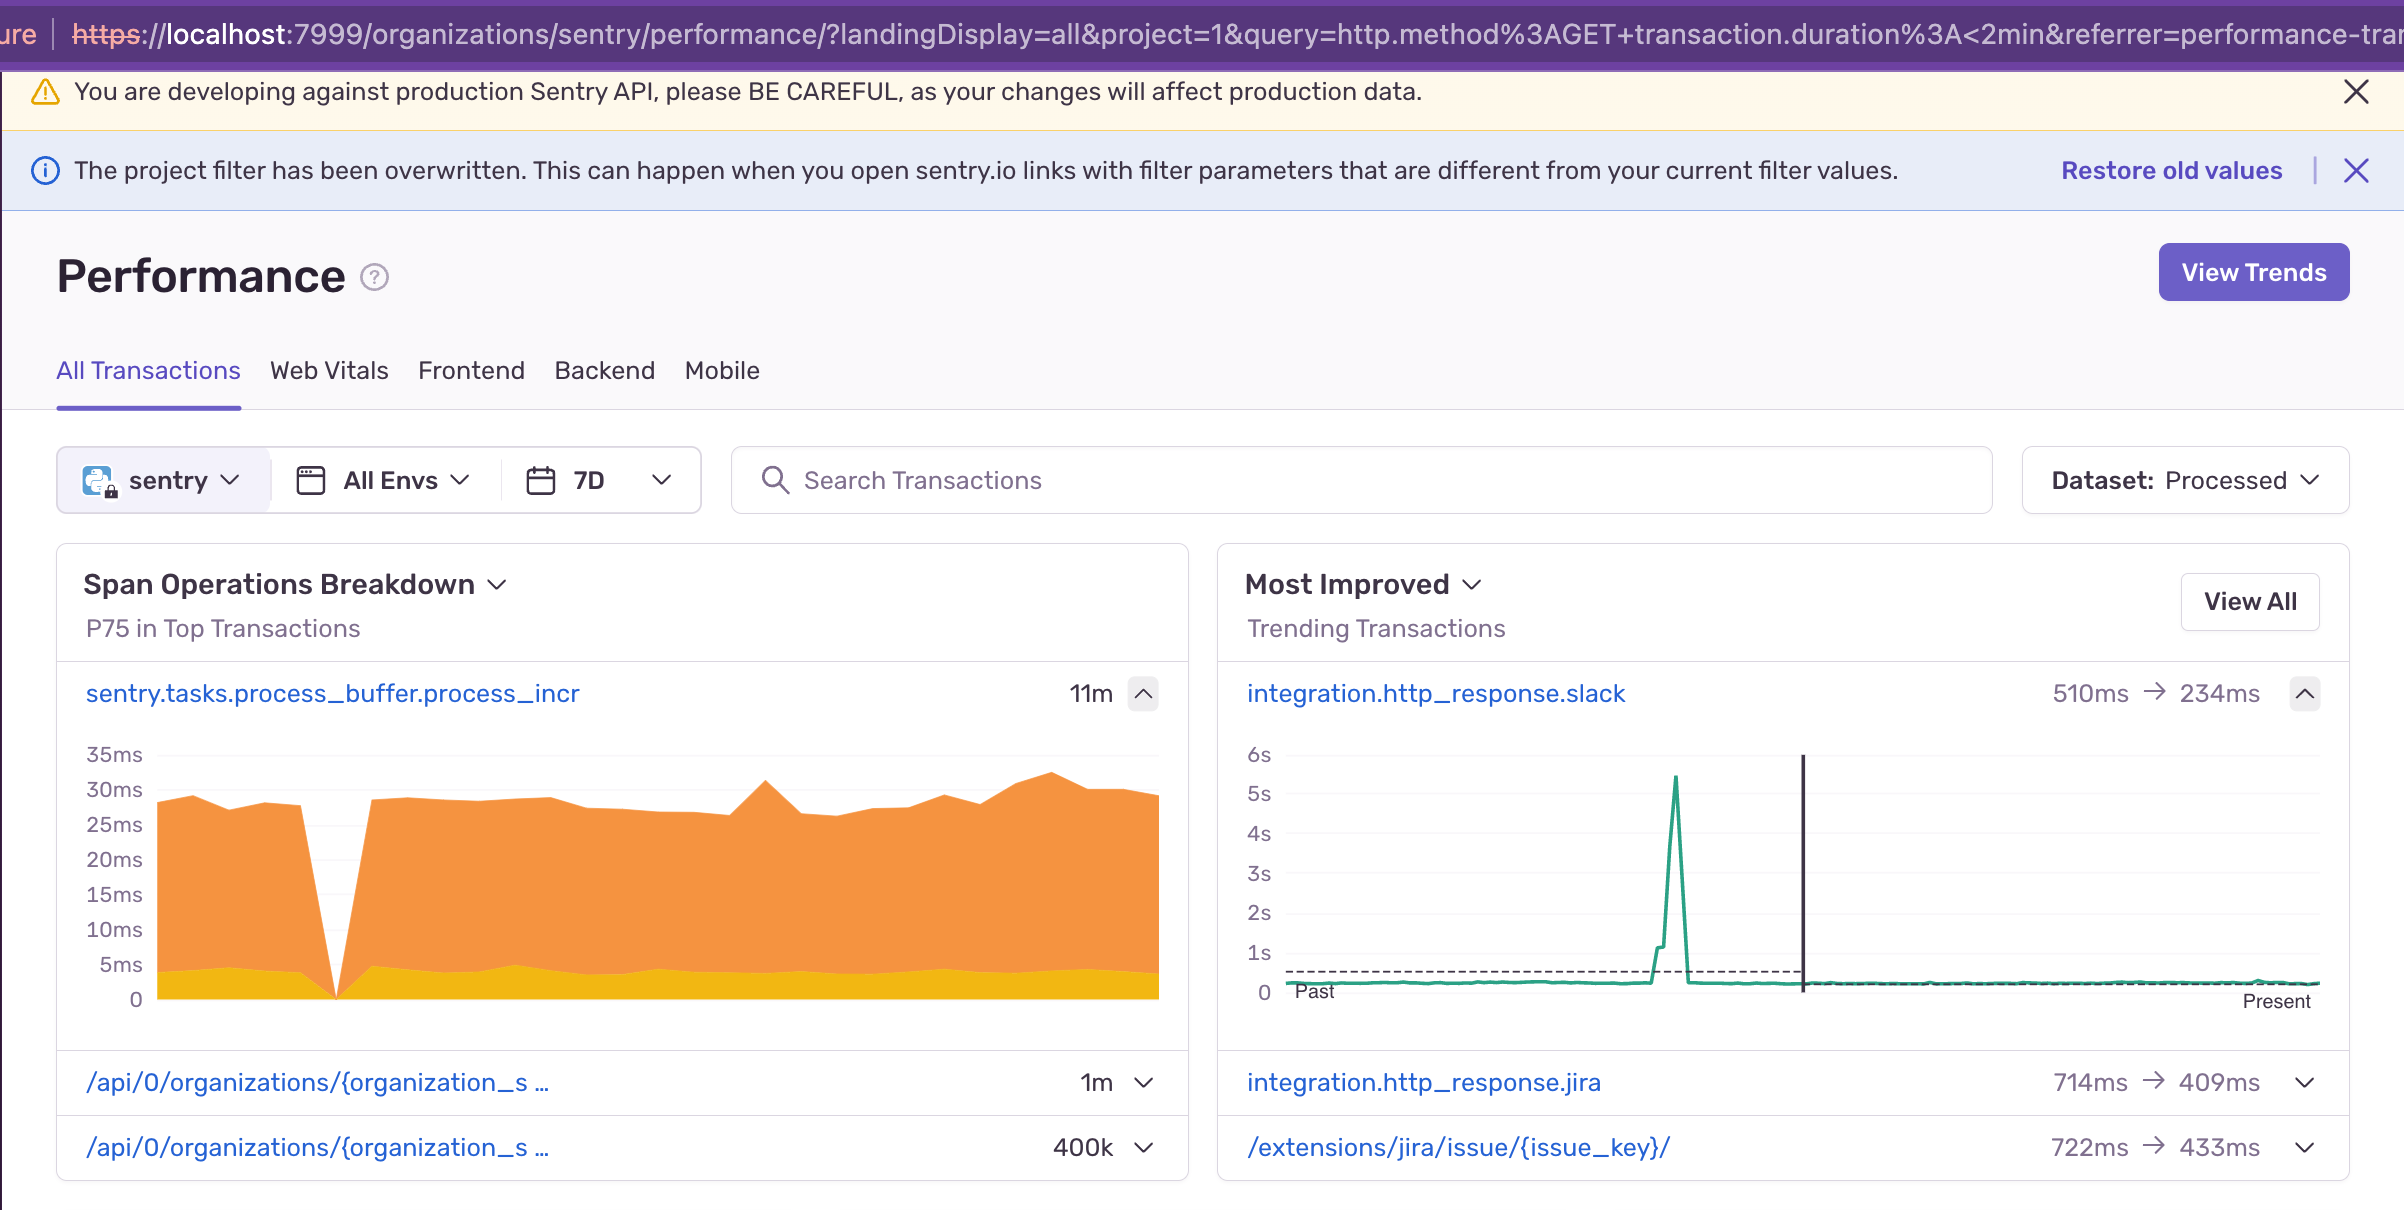Collapse the process_buffer.process_incr chart row
Image resolution: width=2404 pixels, height=1210 pixels.
1143,694
